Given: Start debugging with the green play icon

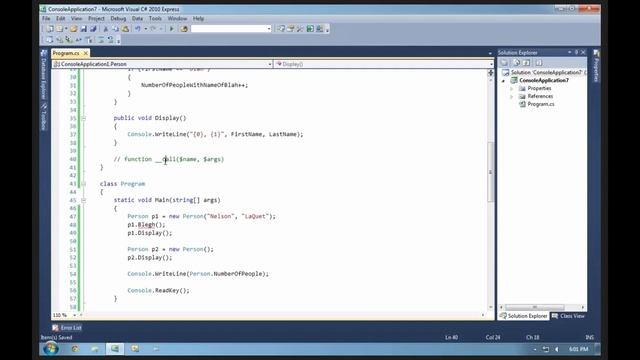Looking at the screenshot, I should tap(172, 29).
